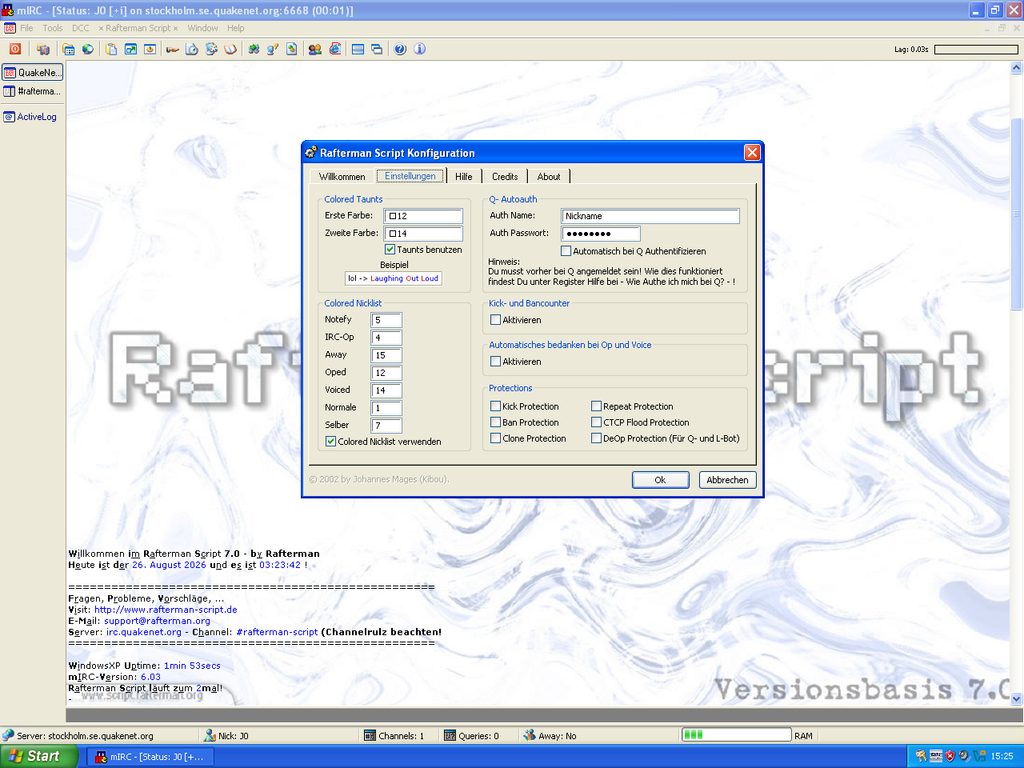Click the Away icon in status bar

coord(529,735)
